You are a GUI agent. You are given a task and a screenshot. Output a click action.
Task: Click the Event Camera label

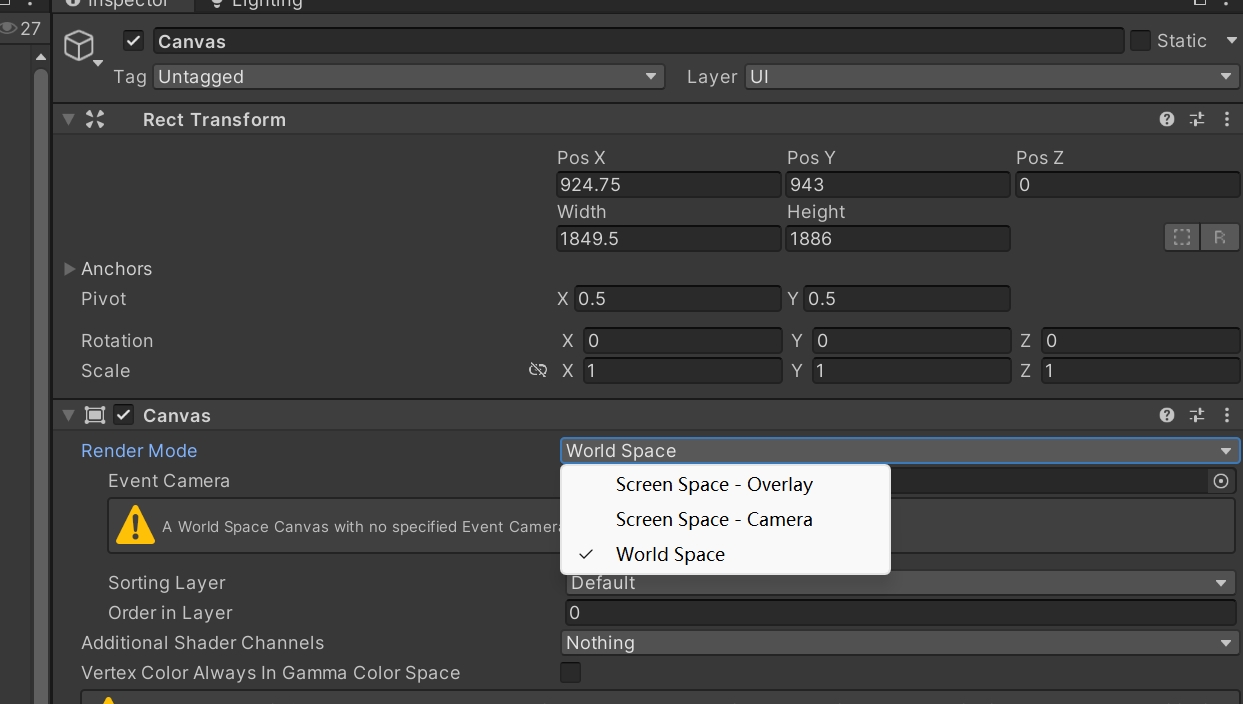pos(169,481)
